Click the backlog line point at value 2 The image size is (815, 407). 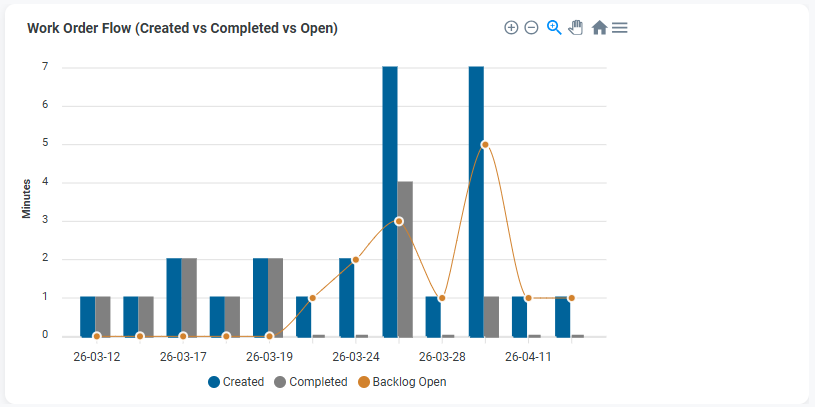click(x=356, y=259)
